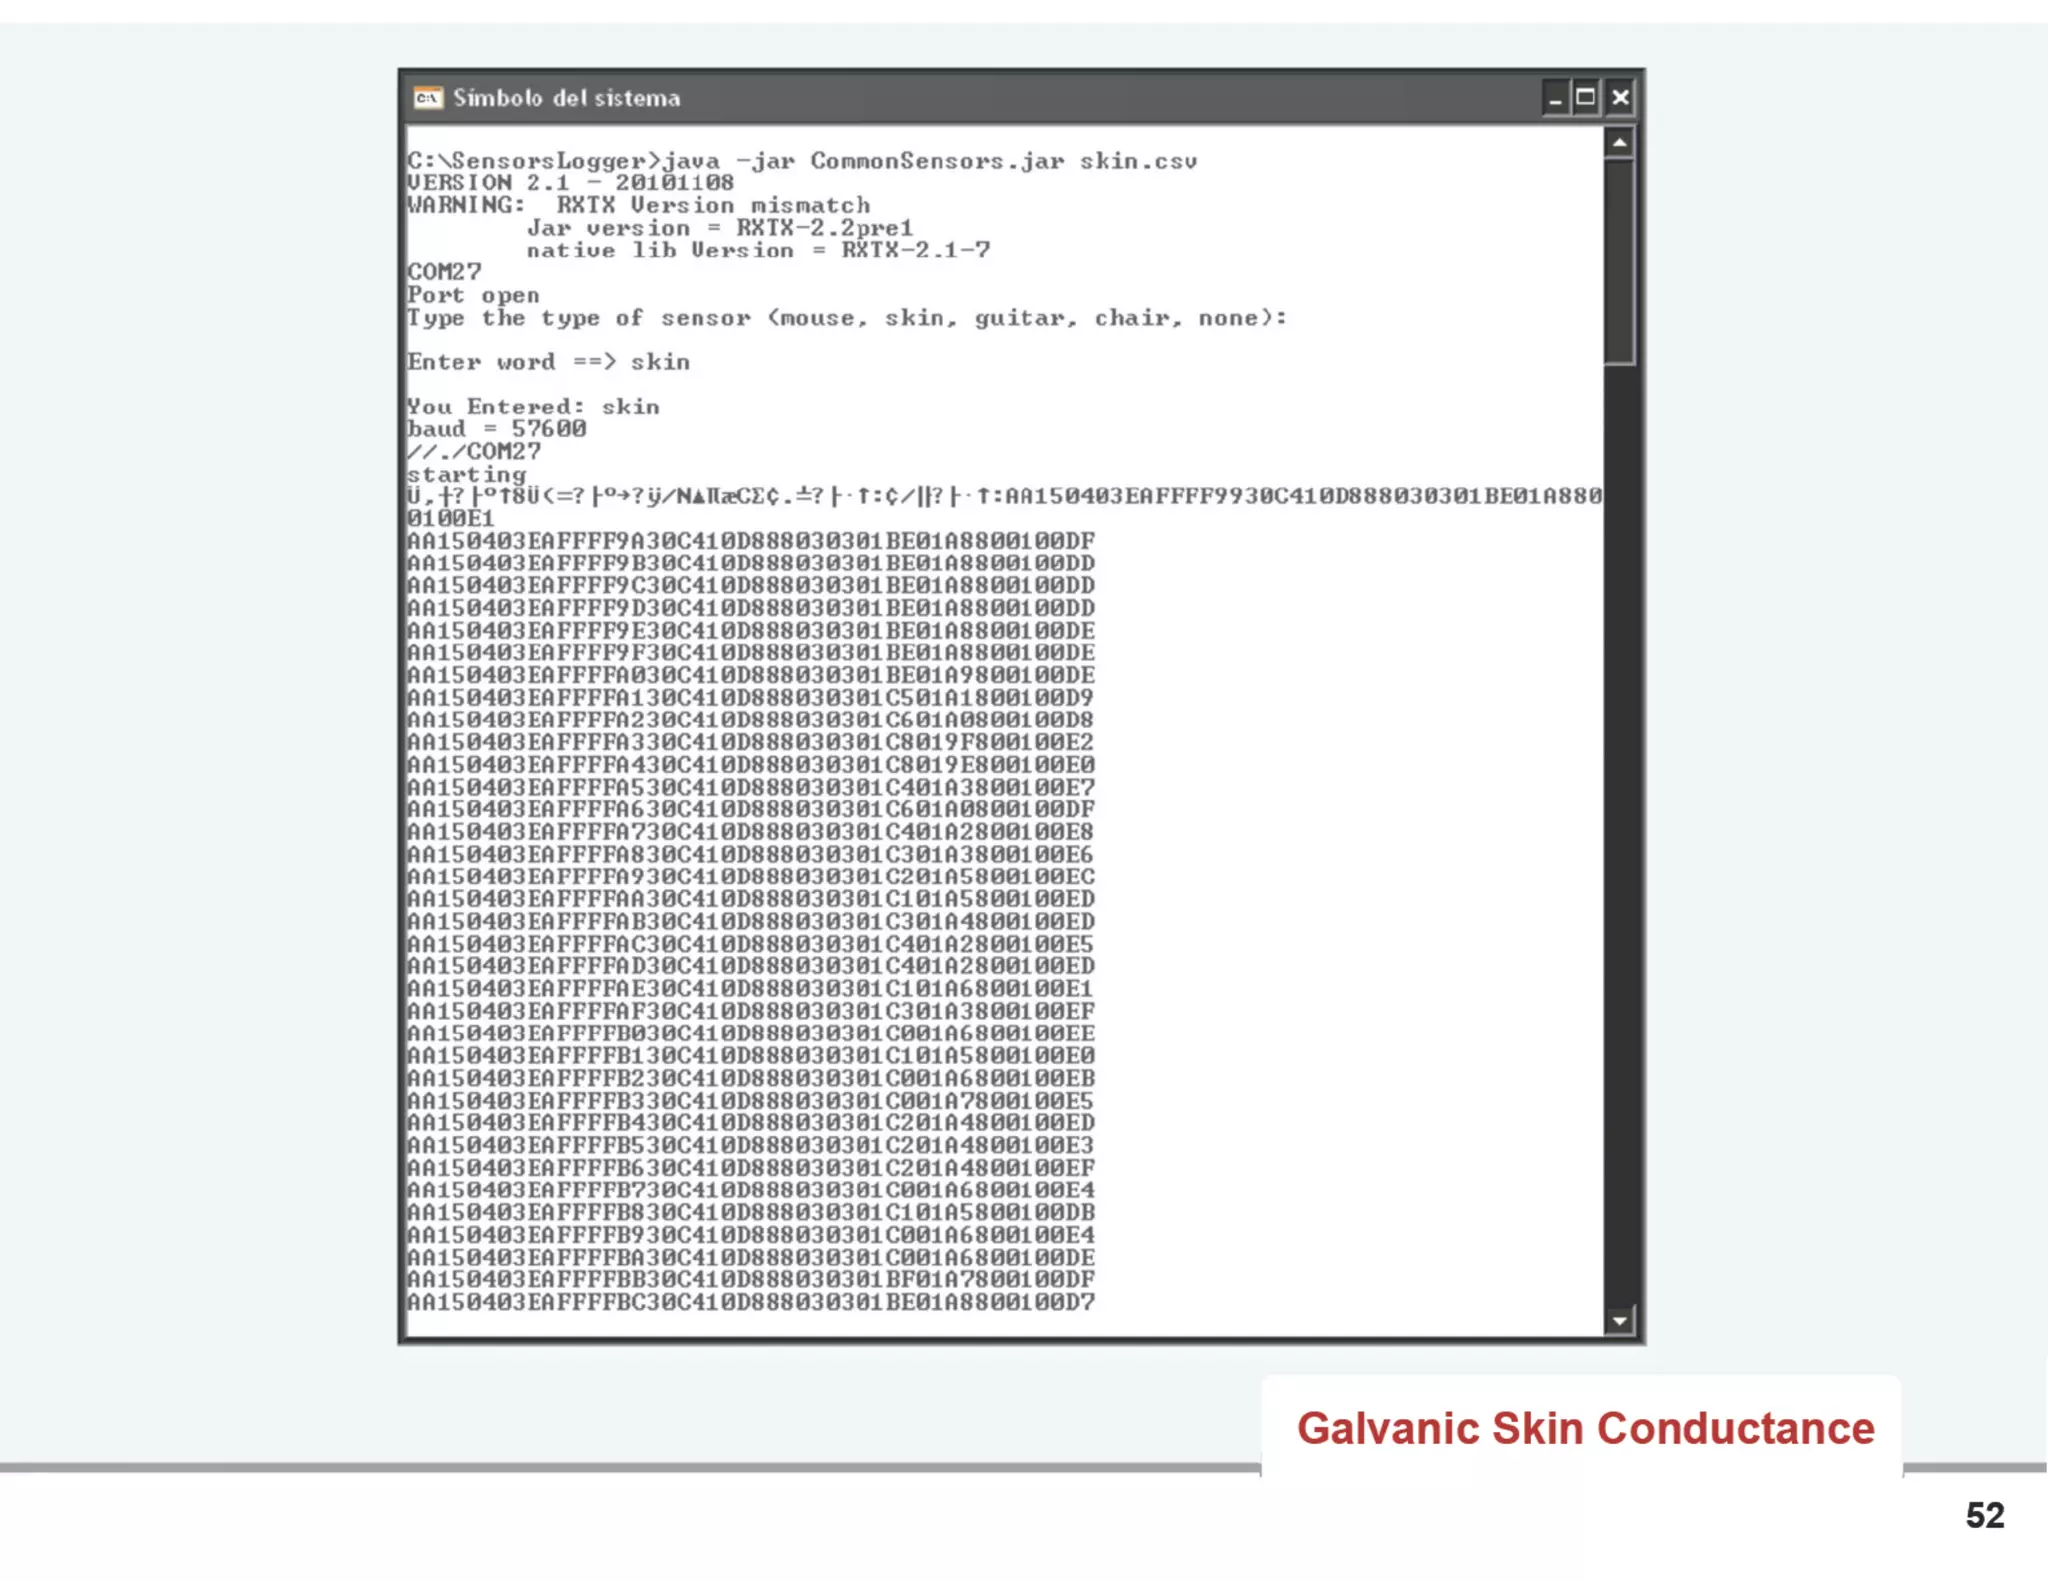Click the data line ending in 00E7

click(750, 787)
